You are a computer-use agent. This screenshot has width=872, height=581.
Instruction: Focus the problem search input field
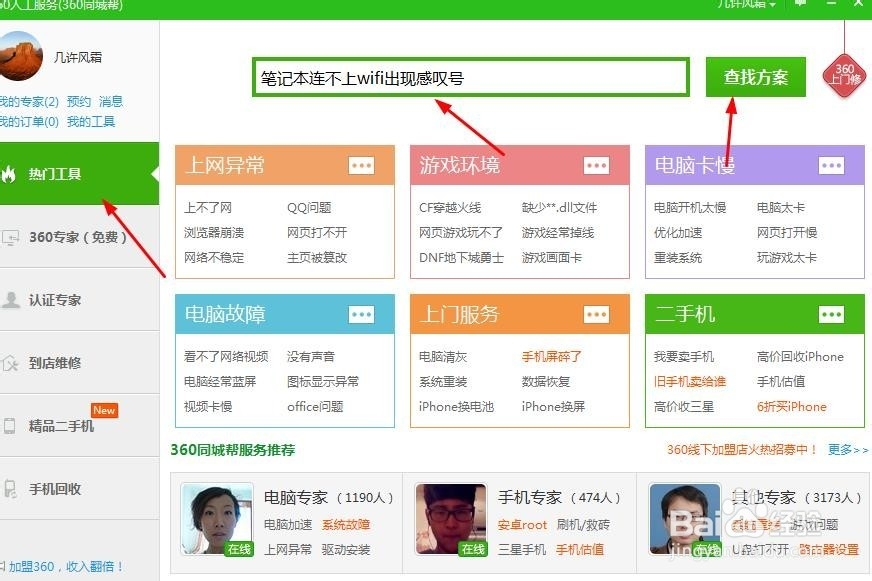click(470, 77)
